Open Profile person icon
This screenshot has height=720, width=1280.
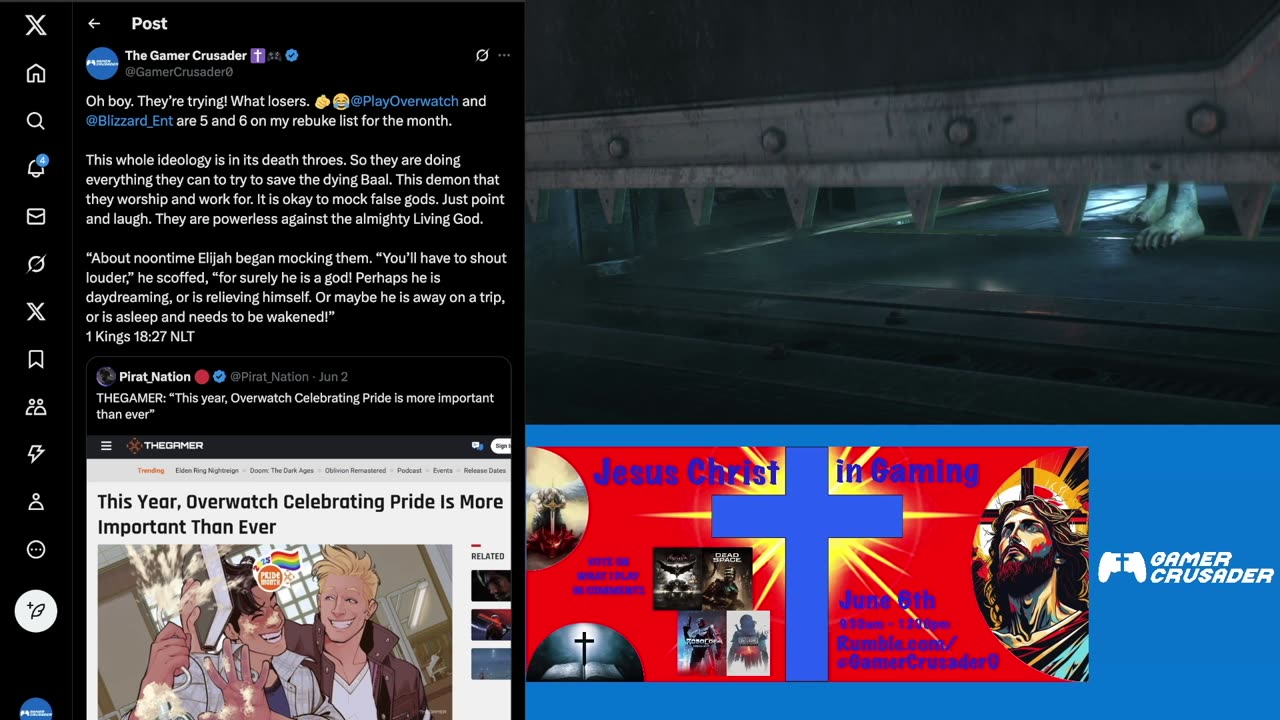(36, 502)
